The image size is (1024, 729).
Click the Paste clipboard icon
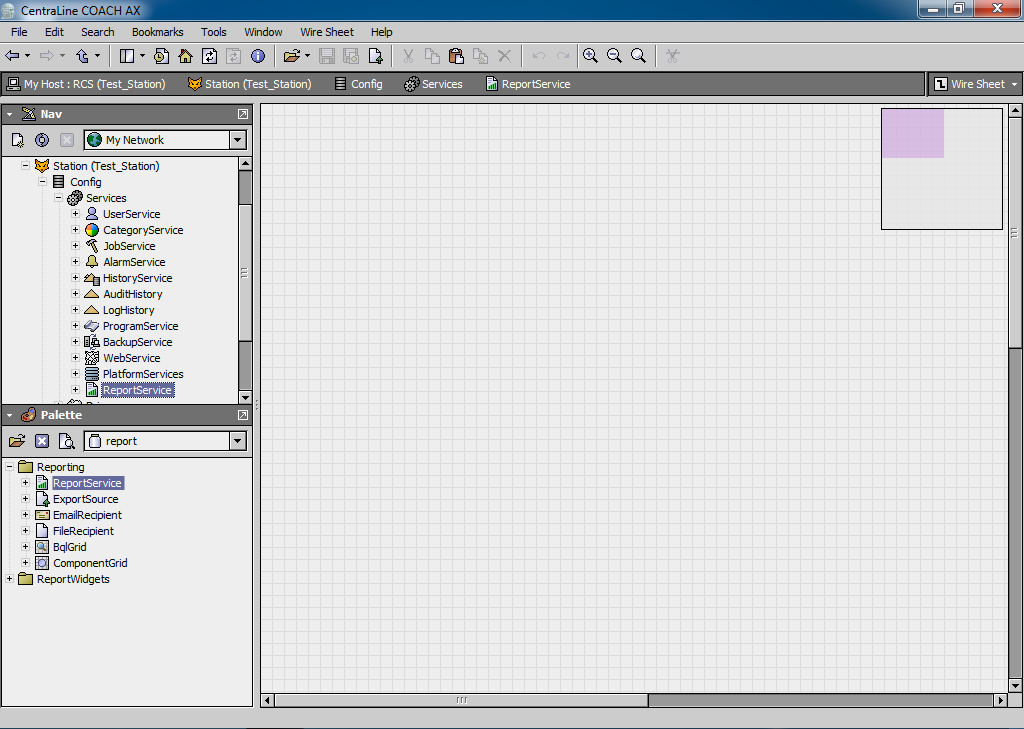point(456,56)
